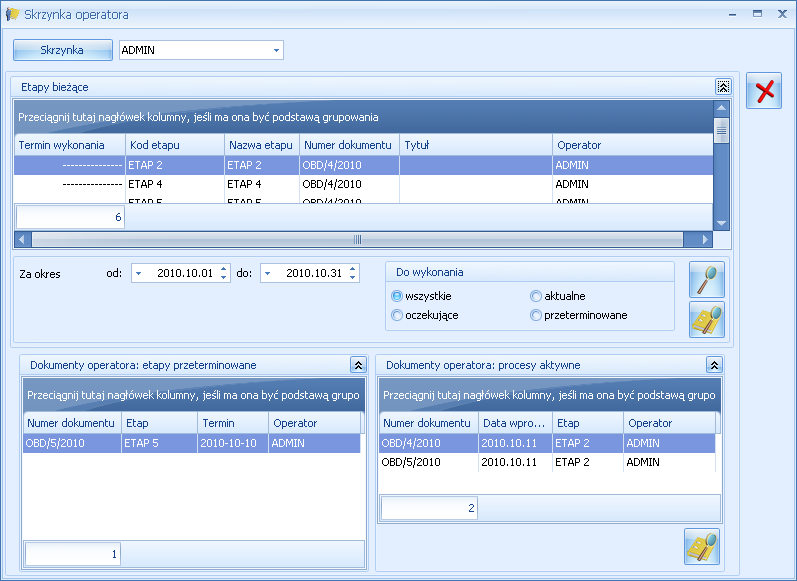This screenshot has width=797, height=581.
Task: Open the 'od' date calendar dropdown
Action: click(x=138, y=273)
